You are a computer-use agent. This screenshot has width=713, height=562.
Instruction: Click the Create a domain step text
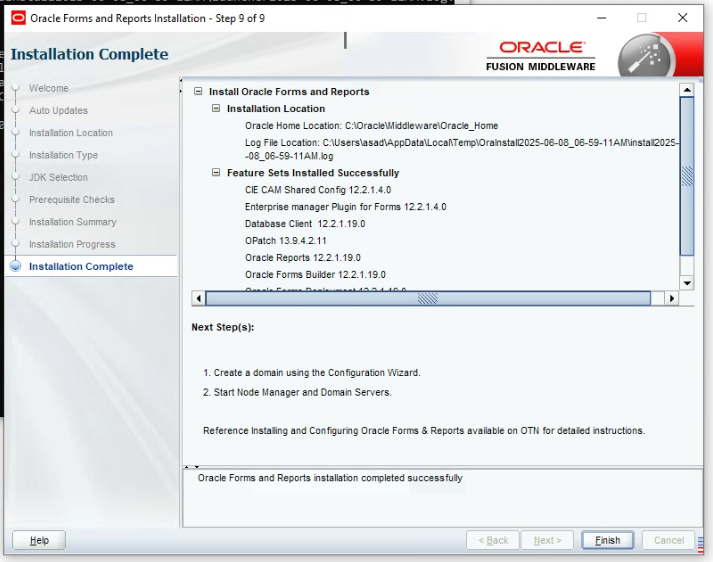click(x=311, y=372)
